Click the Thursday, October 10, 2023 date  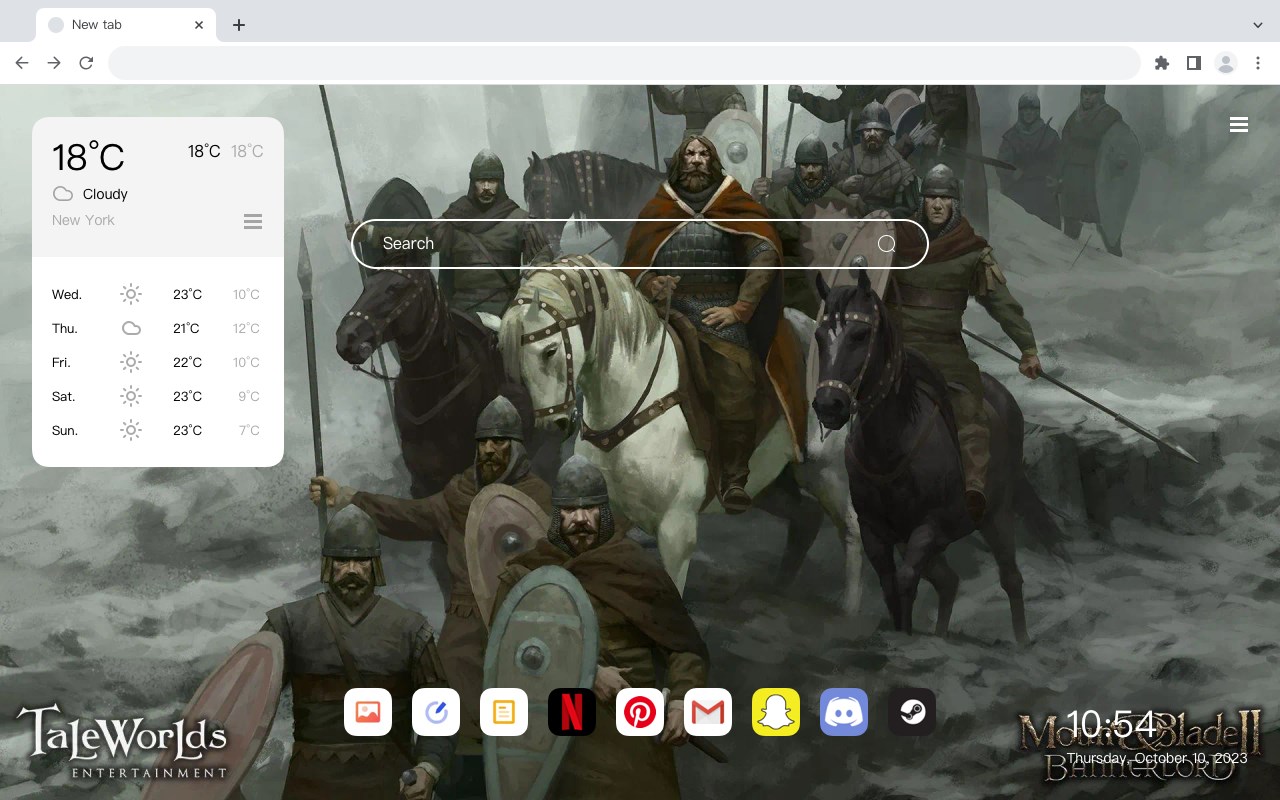click(x=1157, y=758)
